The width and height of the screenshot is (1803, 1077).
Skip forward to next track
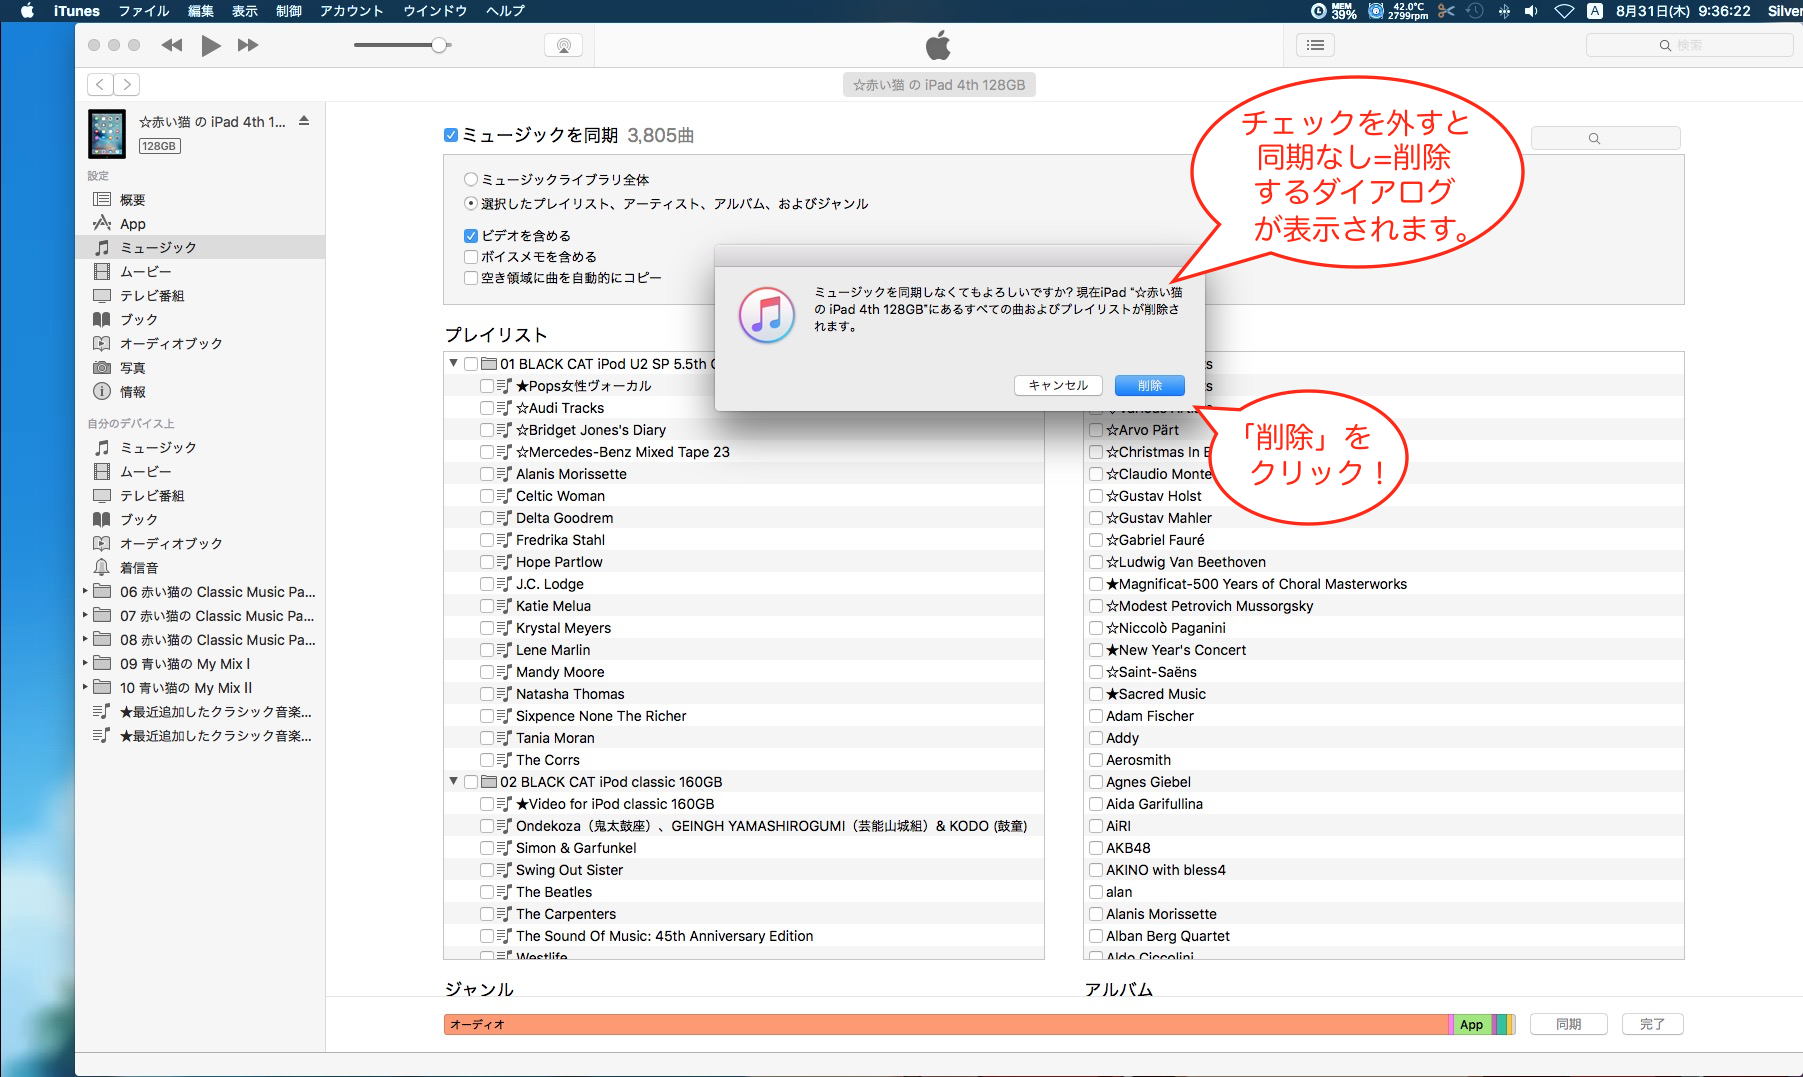pyautogui.click(x=248, y=45)
